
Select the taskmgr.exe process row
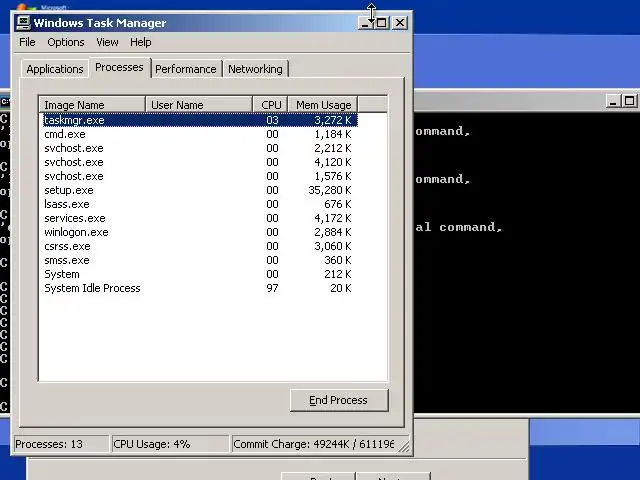[200, 120]
